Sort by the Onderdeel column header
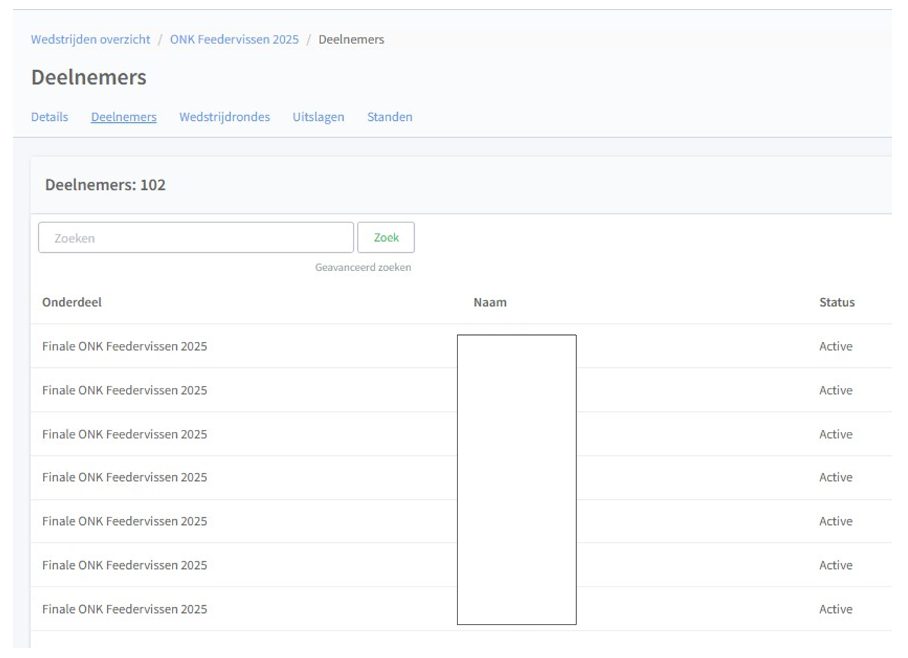This screenshot has width=908, height=658. tap(72, 302)
